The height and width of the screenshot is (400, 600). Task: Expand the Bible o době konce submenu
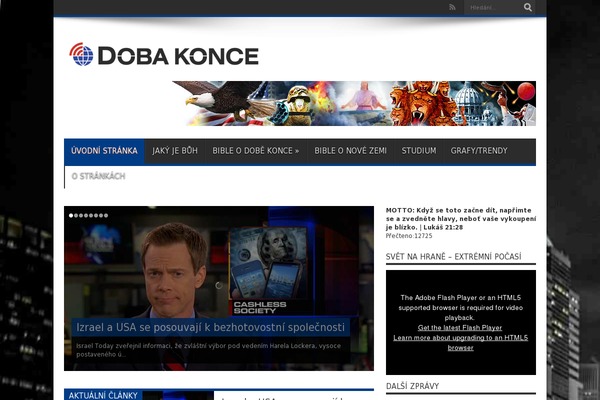255,151
